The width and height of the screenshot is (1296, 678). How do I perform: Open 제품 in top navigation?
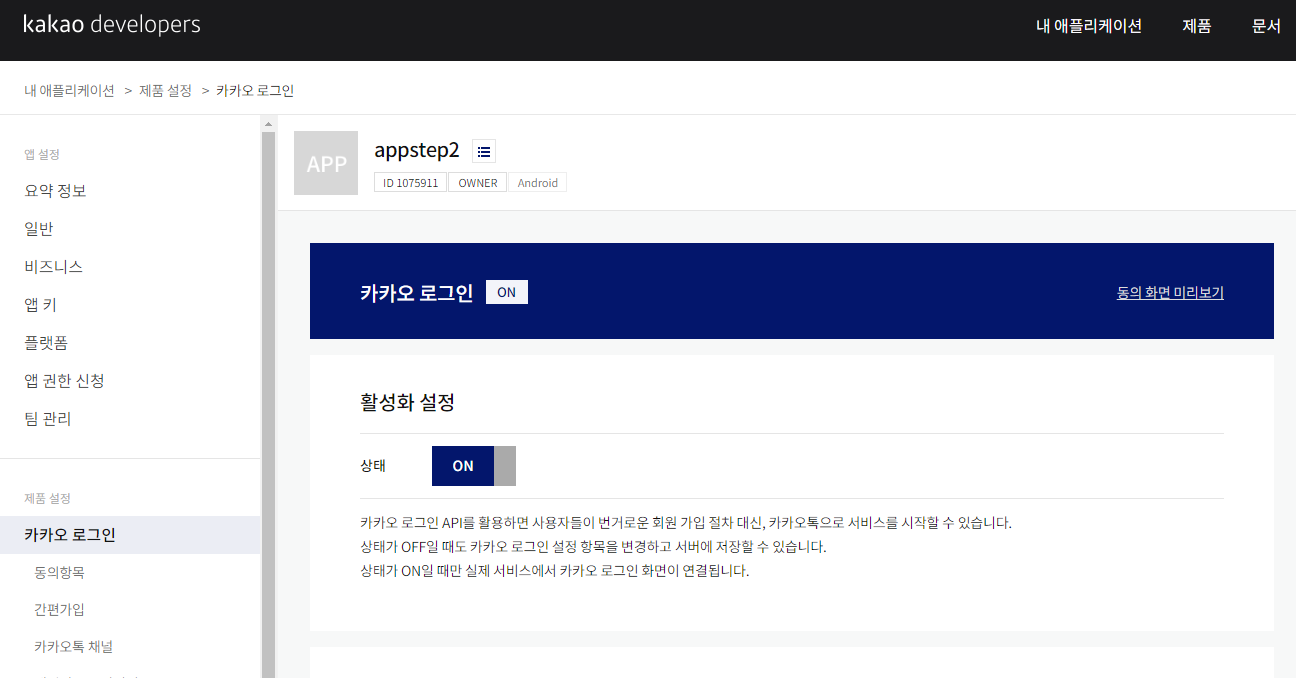pyautogui.click(x=1197, y=26)
